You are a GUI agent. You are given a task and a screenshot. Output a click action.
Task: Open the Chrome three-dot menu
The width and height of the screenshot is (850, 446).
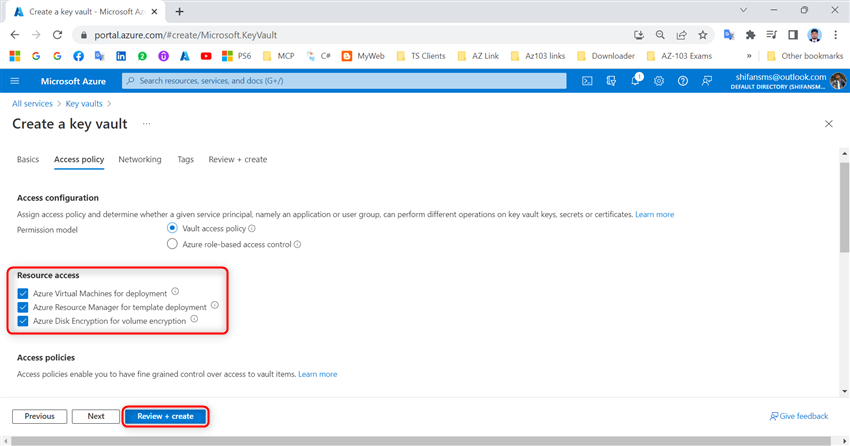pyautogui.click(x=835, y=35)
